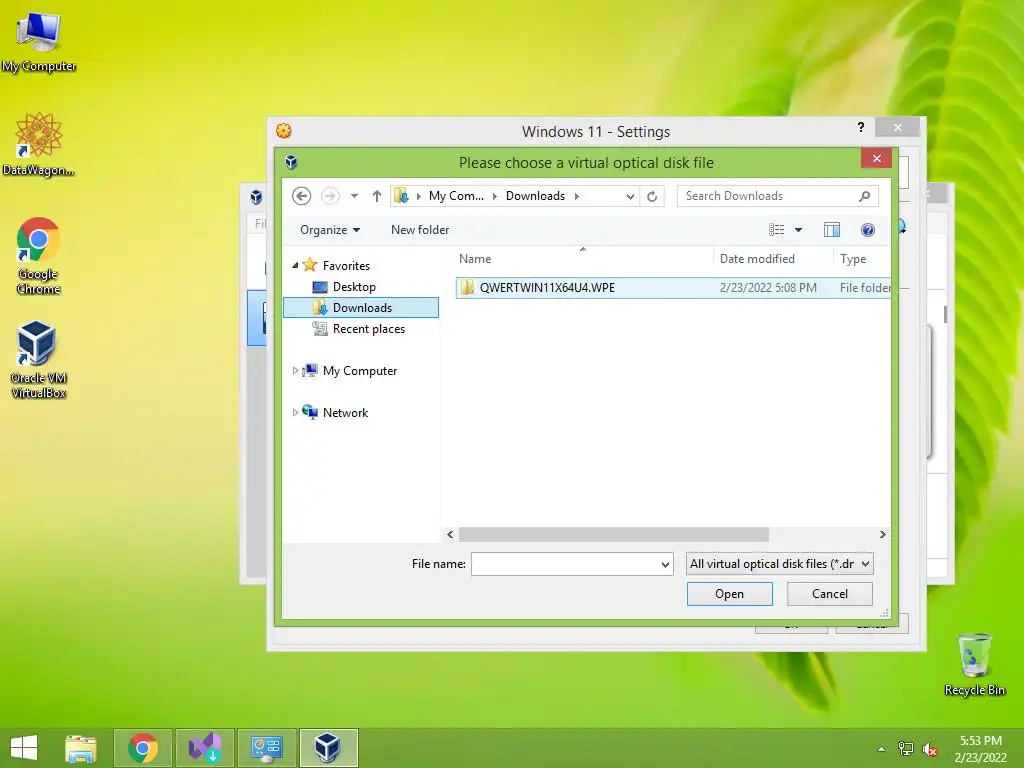The width and height of the screenshot is (1024, 768).
Task: Expand arrow after Downloads breadcrumb
Action: pos(577,196)
